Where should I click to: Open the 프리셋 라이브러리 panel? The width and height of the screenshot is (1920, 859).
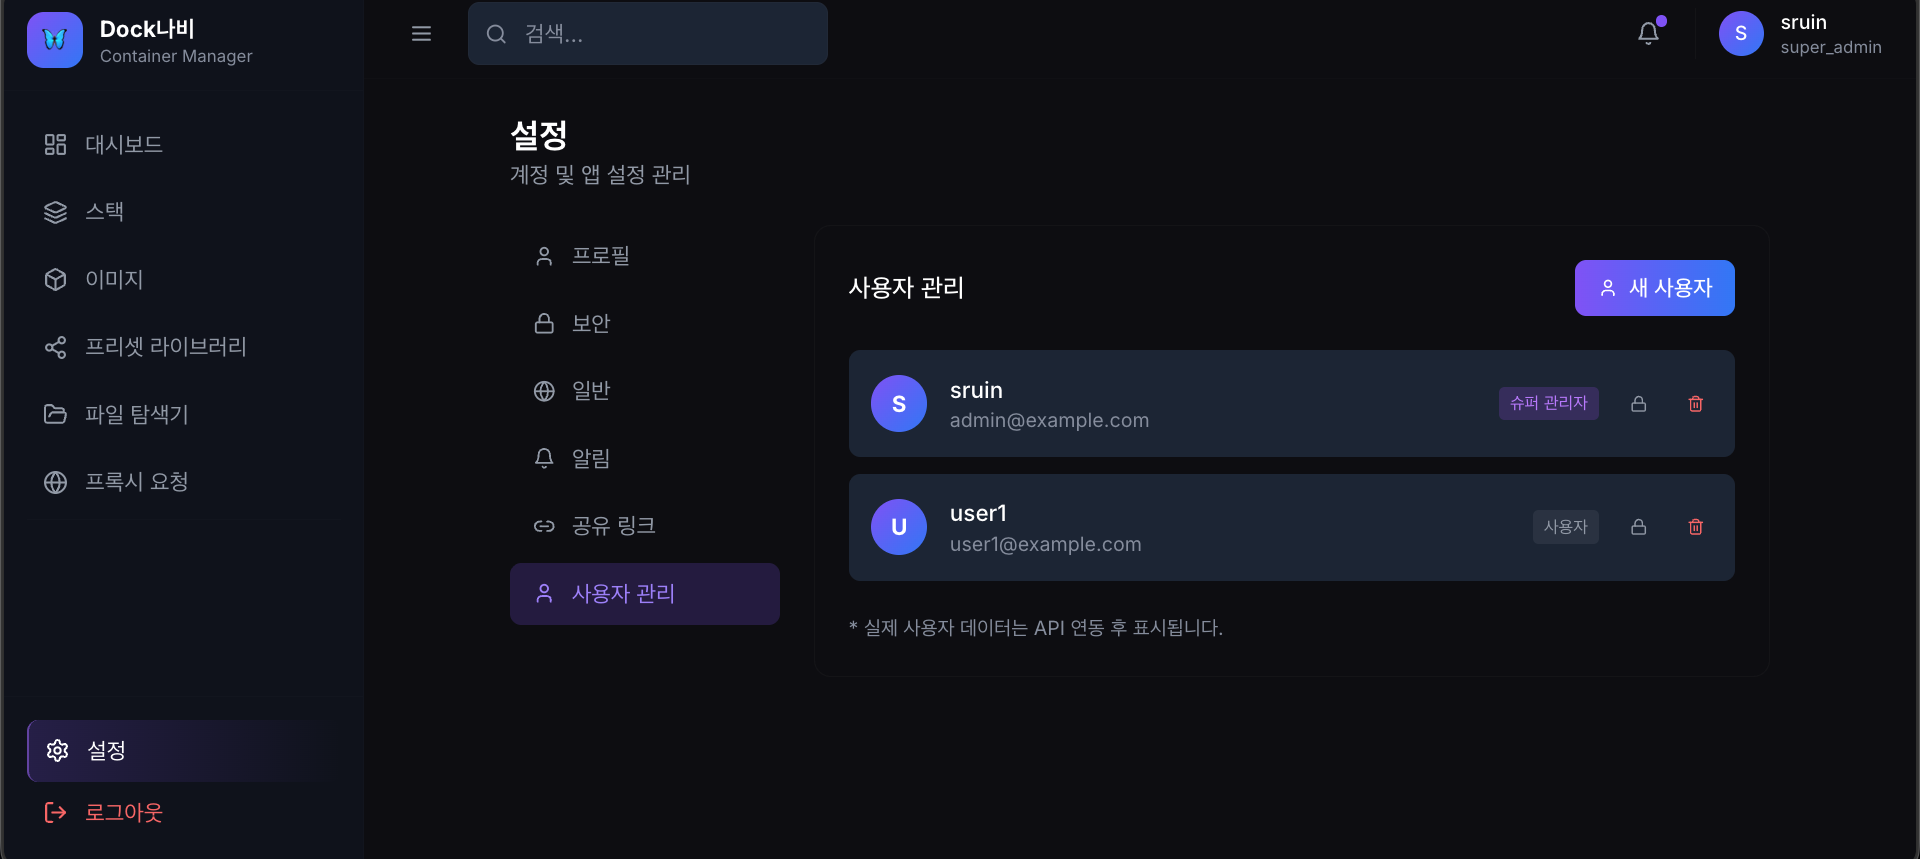164,347
